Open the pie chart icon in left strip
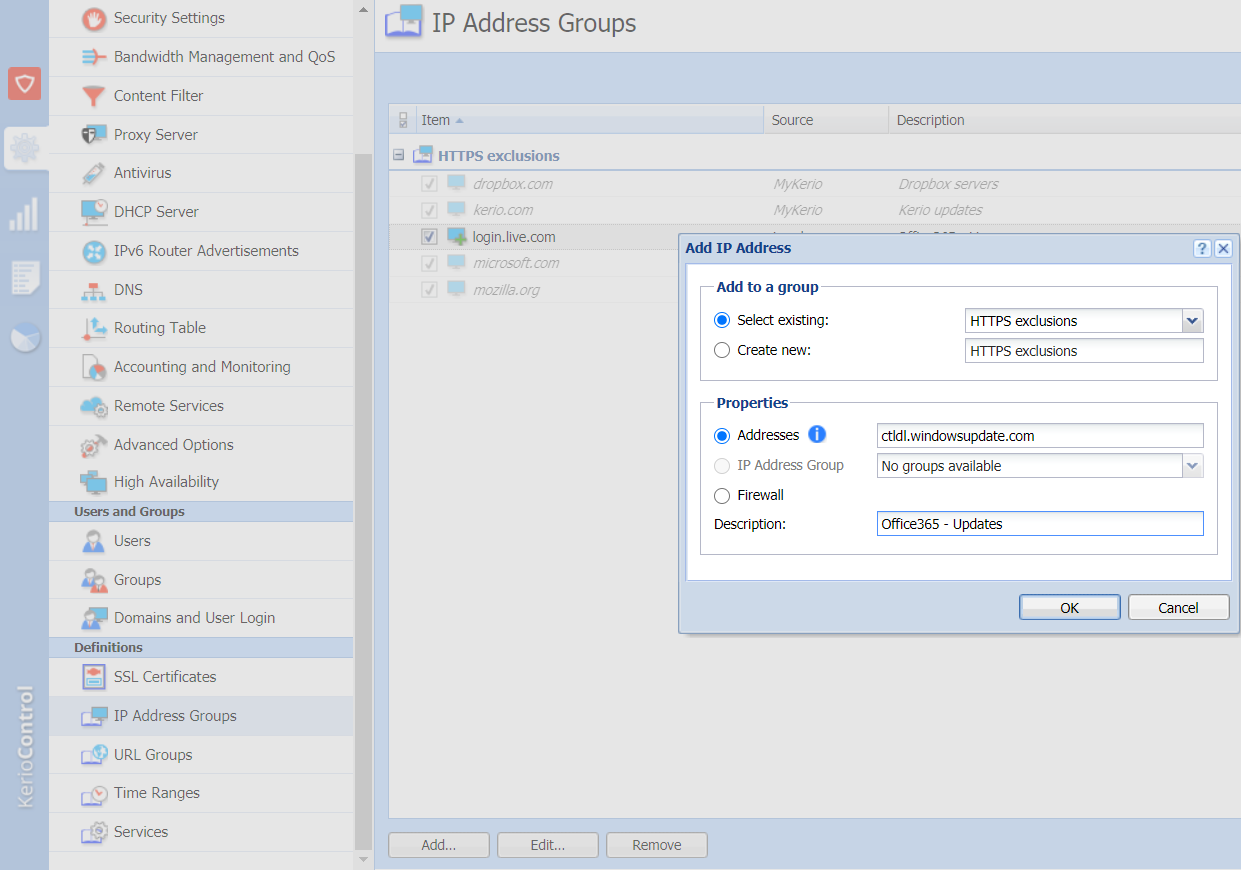Screen dimensions: 1241x871 (24, 338)
